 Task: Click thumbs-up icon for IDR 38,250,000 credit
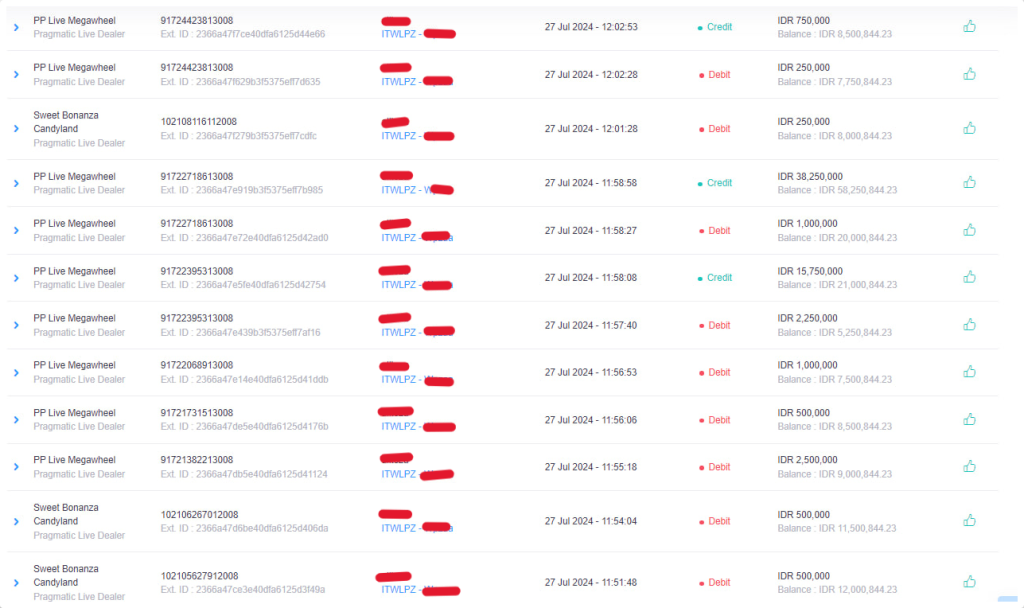click(x=969, y=182)
